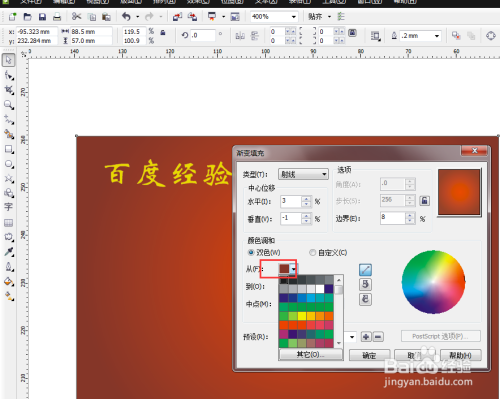
Task: Select the Table tool in the toolbox
Action: click(x=8, y=223)
